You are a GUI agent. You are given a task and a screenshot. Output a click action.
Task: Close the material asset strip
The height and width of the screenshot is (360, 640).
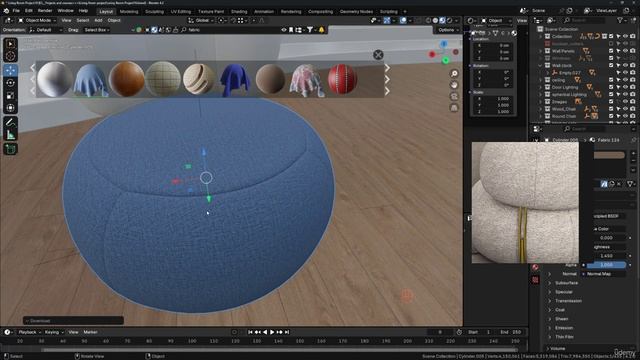(x=378, y=55)
